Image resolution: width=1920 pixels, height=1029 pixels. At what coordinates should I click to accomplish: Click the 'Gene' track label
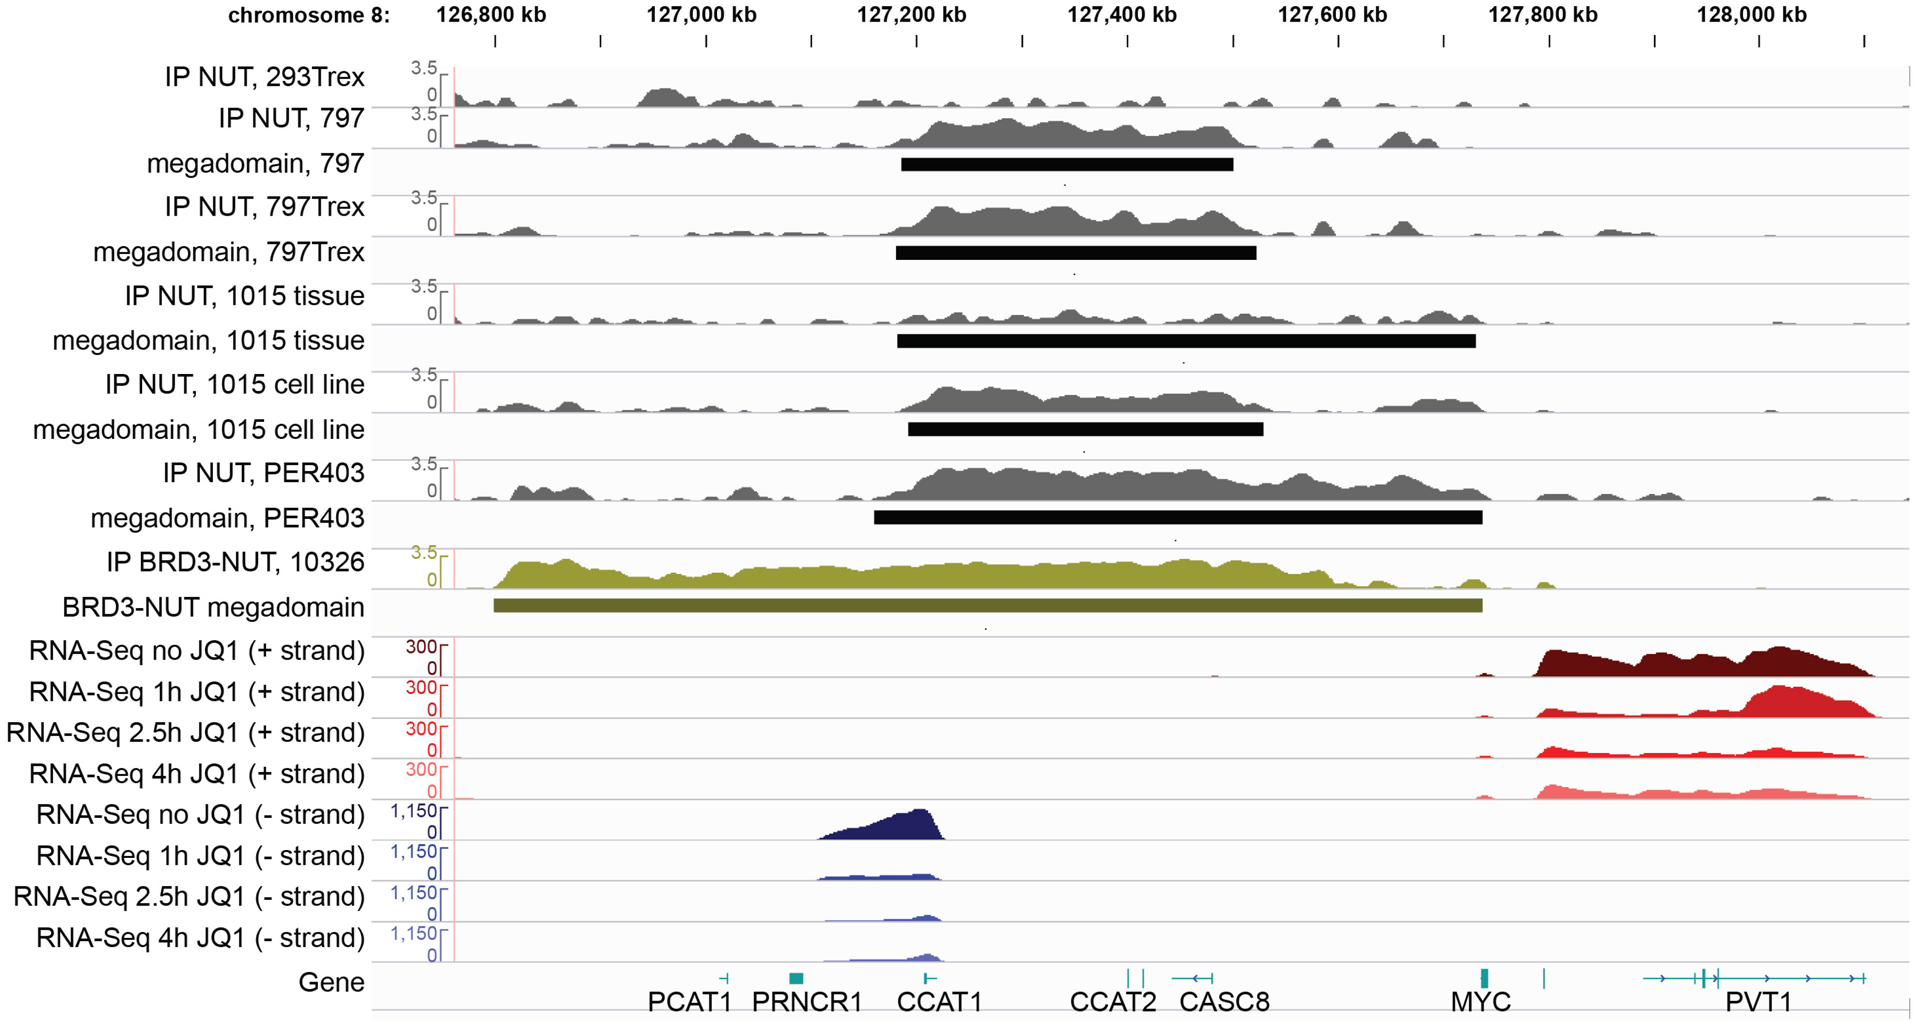click(x=332, y=982)
